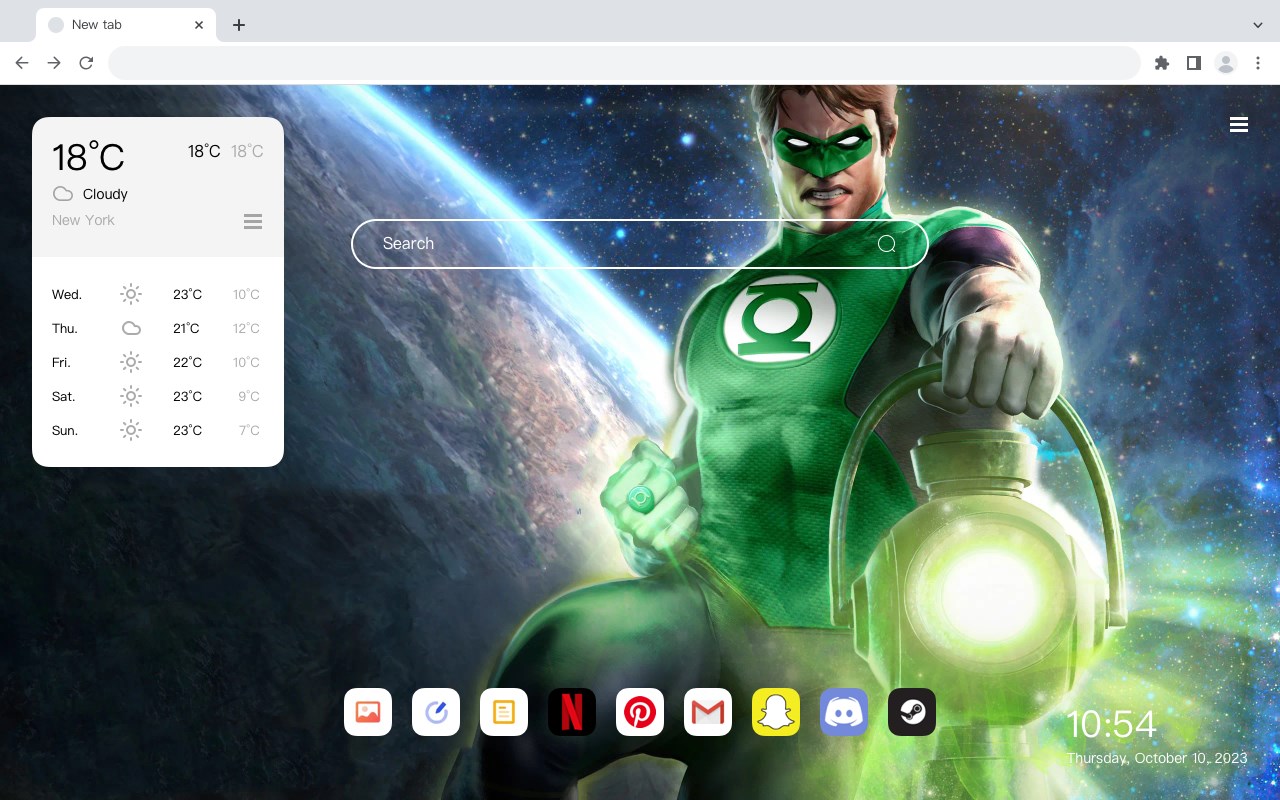The image size is (1280, 800).
Task: Open the Chrome extensions puzzle icon
Action: [x=1162, y=63]
